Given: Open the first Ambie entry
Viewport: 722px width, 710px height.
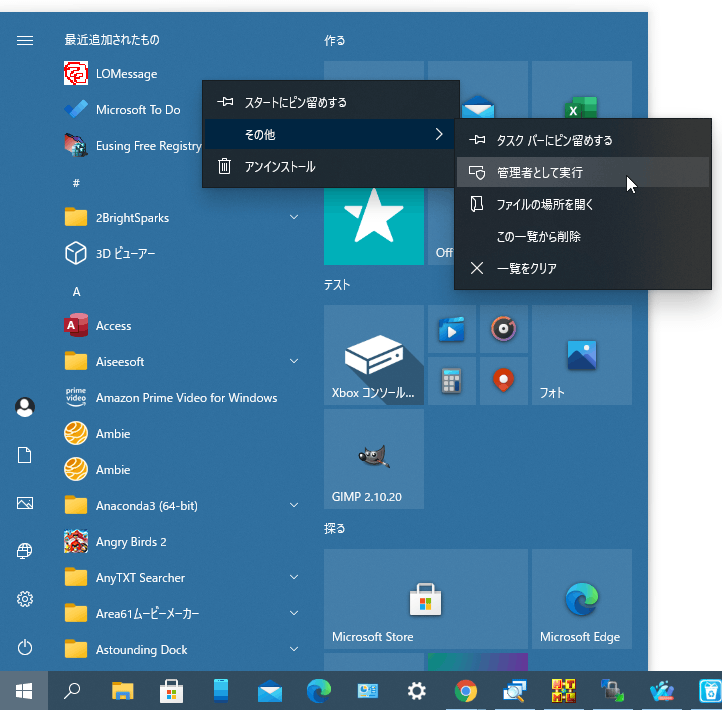Looking at the screenshot, I should [x=182, y=433].
